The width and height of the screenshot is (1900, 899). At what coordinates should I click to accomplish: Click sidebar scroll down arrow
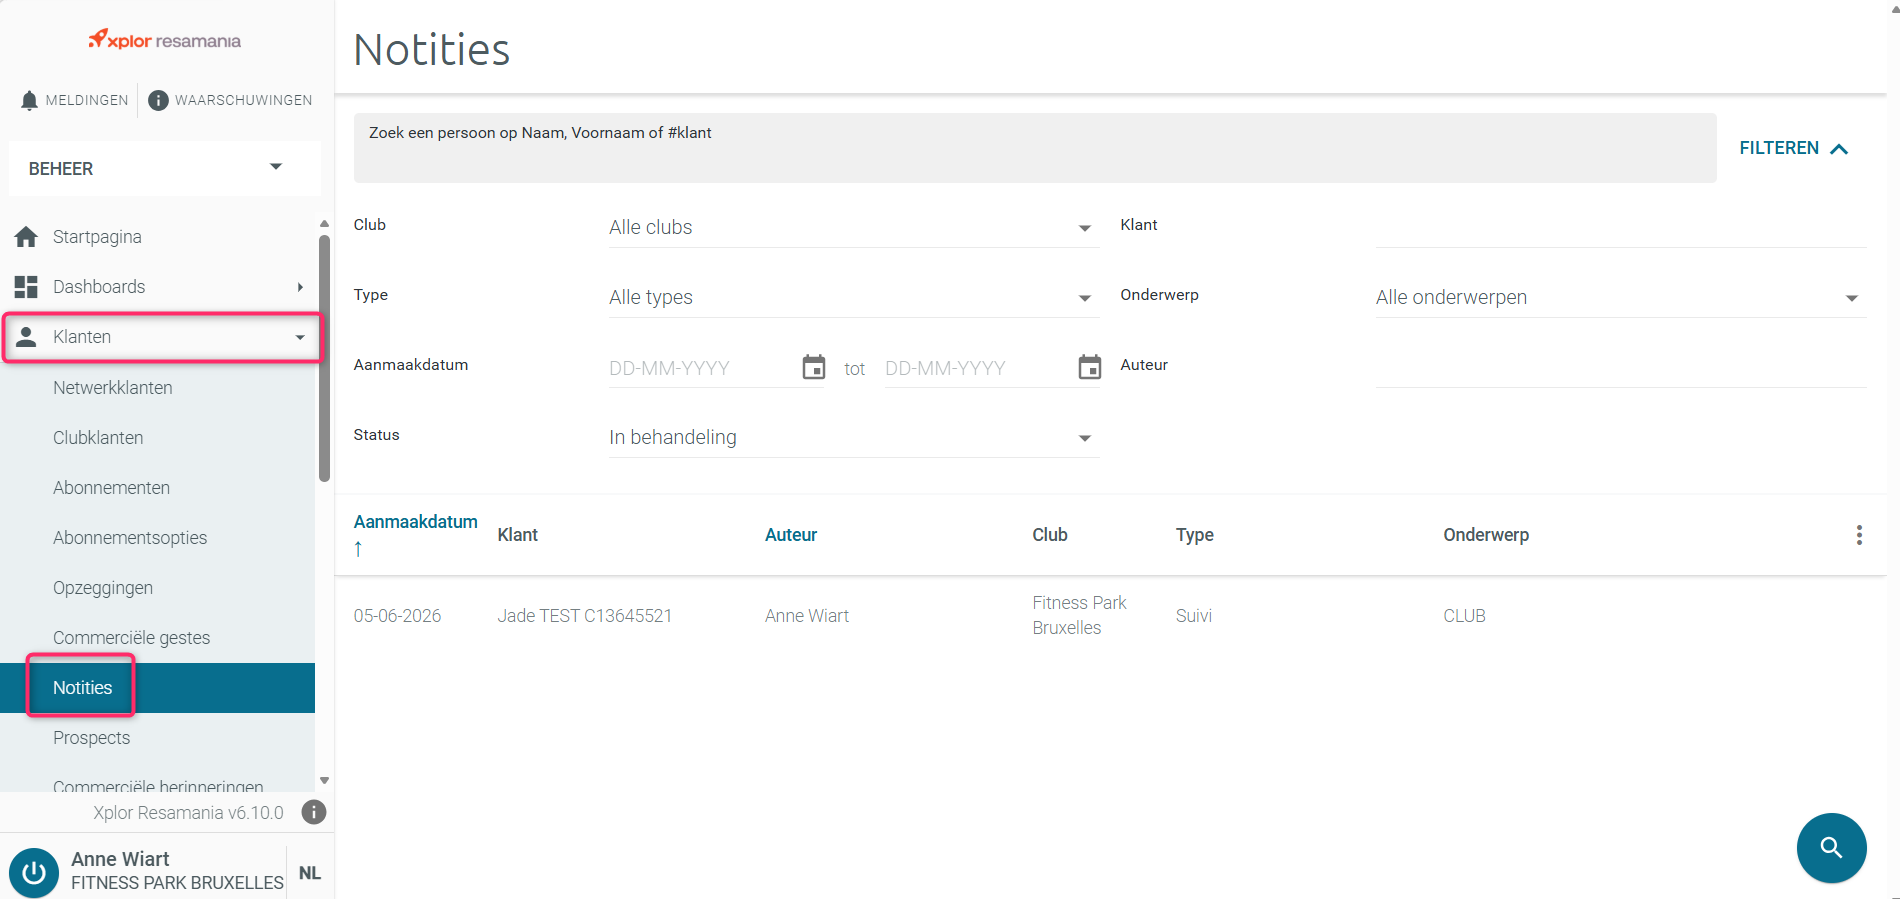click(x=324, y=780)
